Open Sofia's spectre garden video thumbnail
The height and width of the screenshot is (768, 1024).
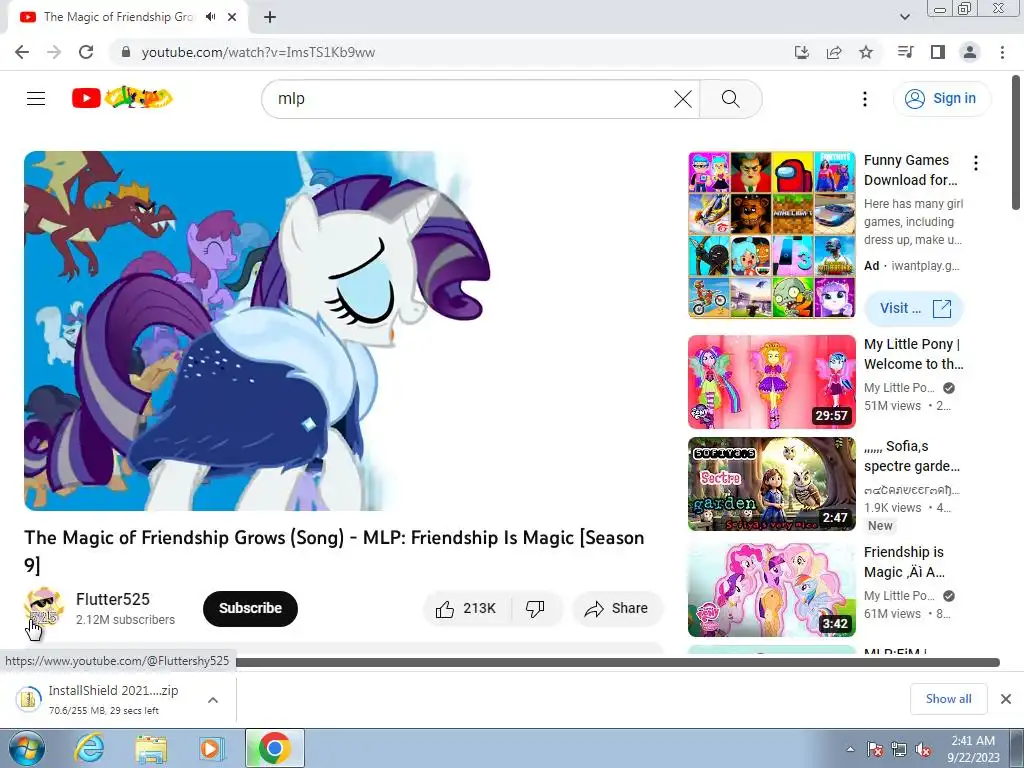(771, 484)
